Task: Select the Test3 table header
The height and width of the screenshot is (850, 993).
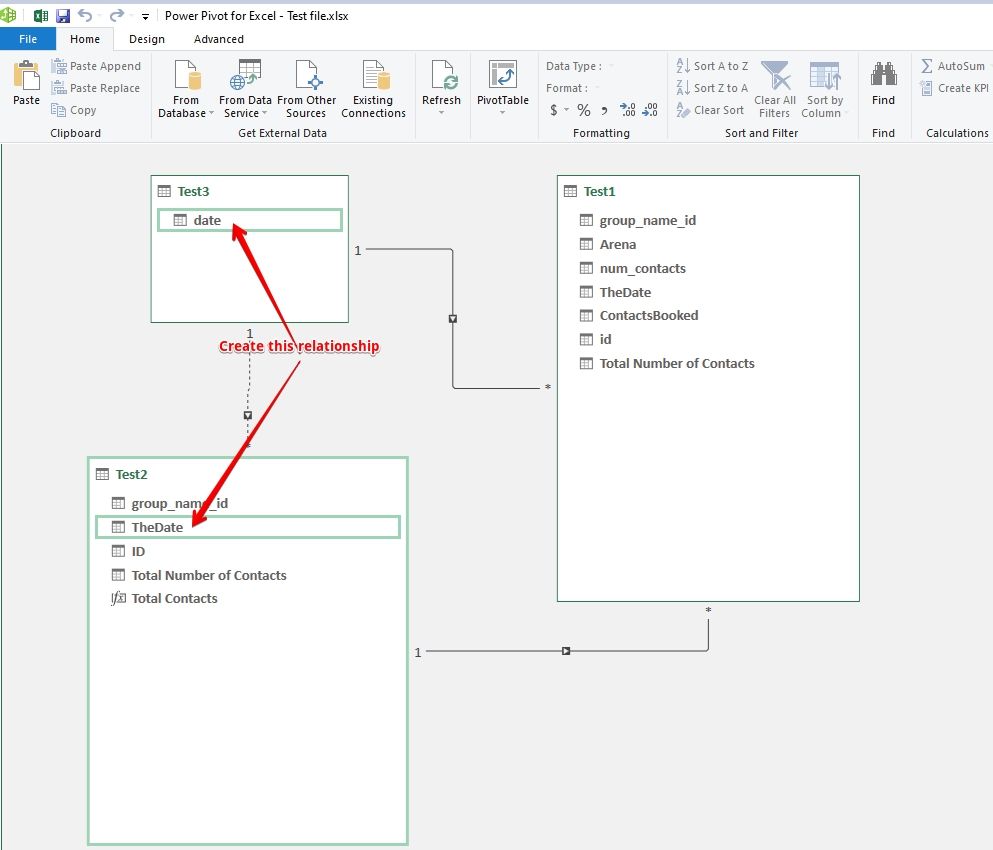Action: [250, 191]
